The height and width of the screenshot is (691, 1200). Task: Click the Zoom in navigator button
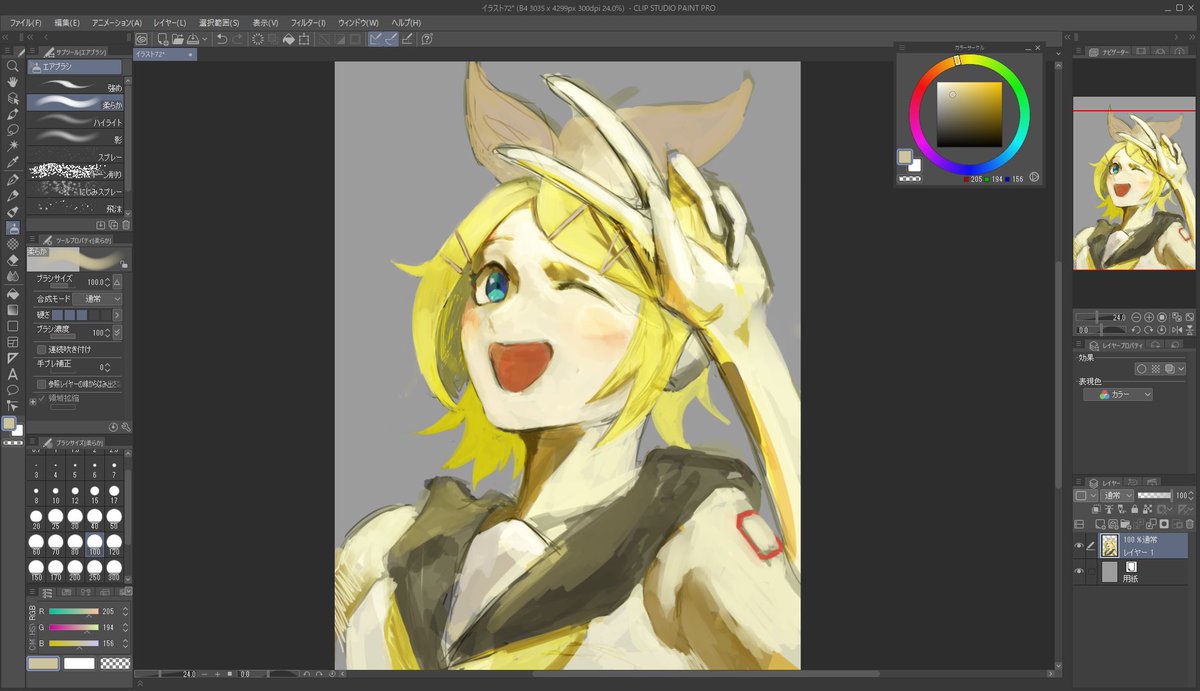1149,317
